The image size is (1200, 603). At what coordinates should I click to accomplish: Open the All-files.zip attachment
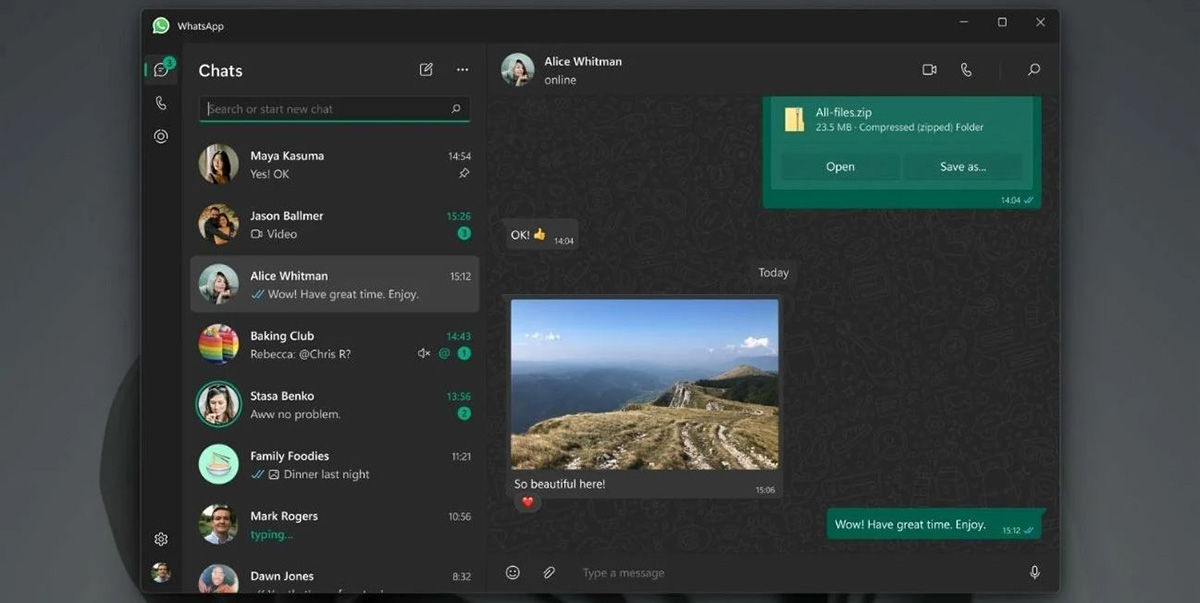point(839,166)
